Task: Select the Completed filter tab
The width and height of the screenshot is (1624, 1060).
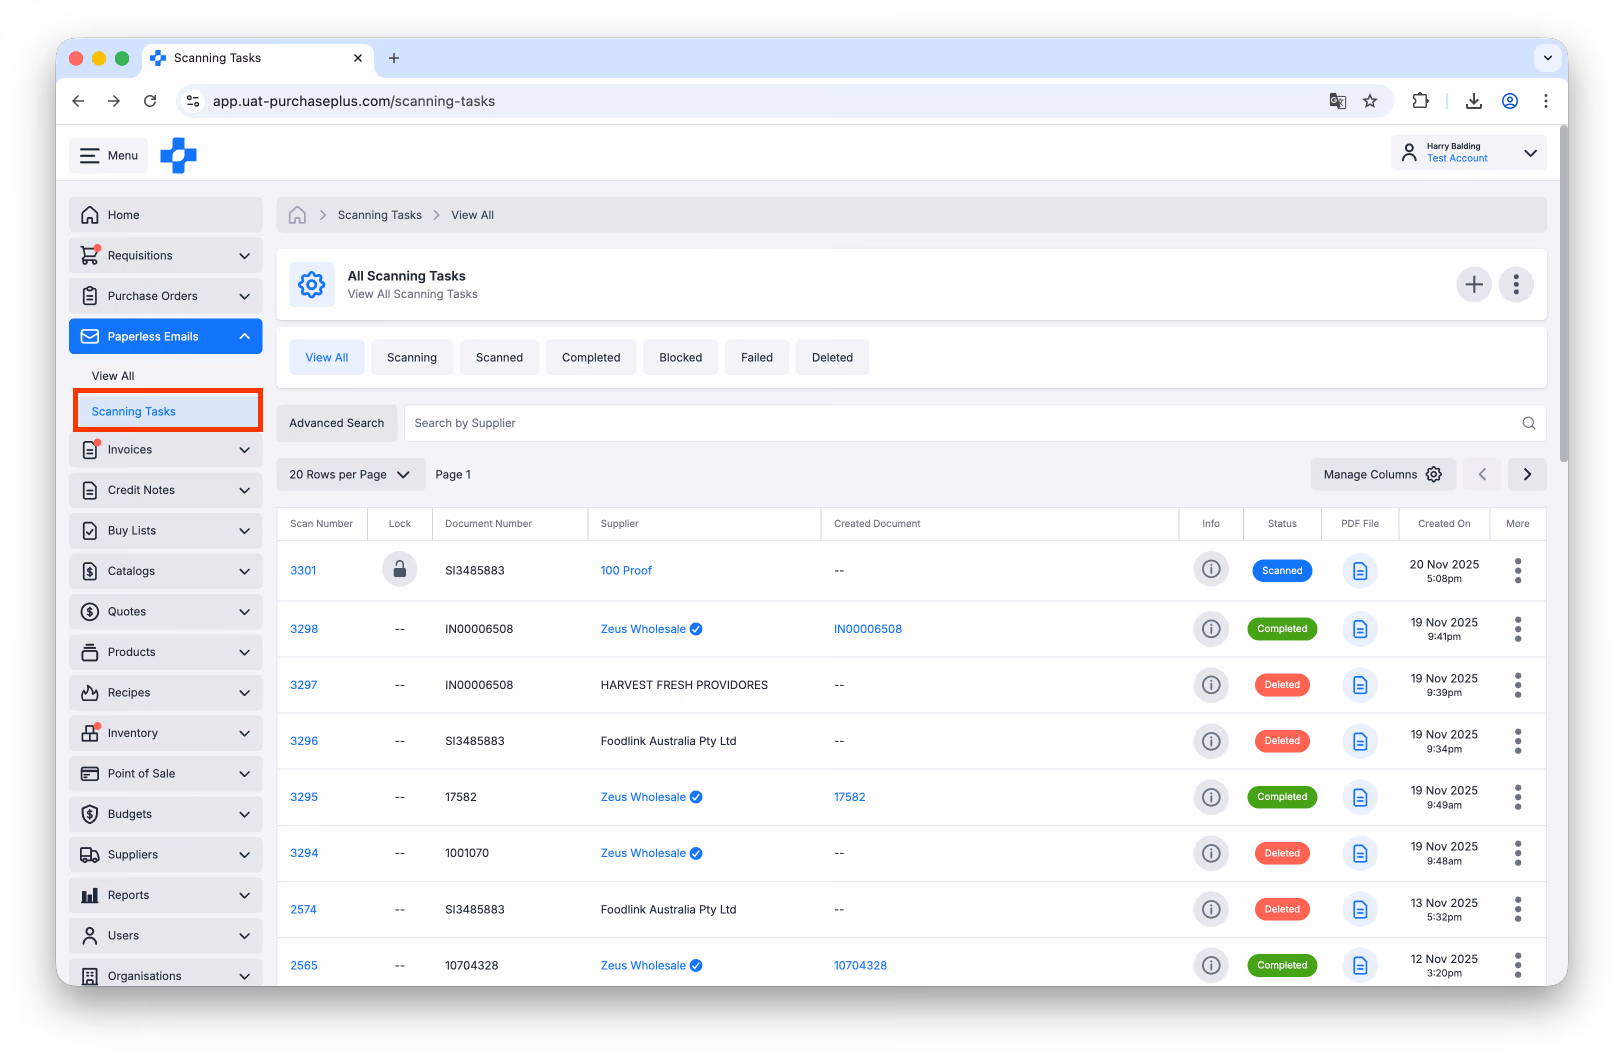Action: coord(591,358)
